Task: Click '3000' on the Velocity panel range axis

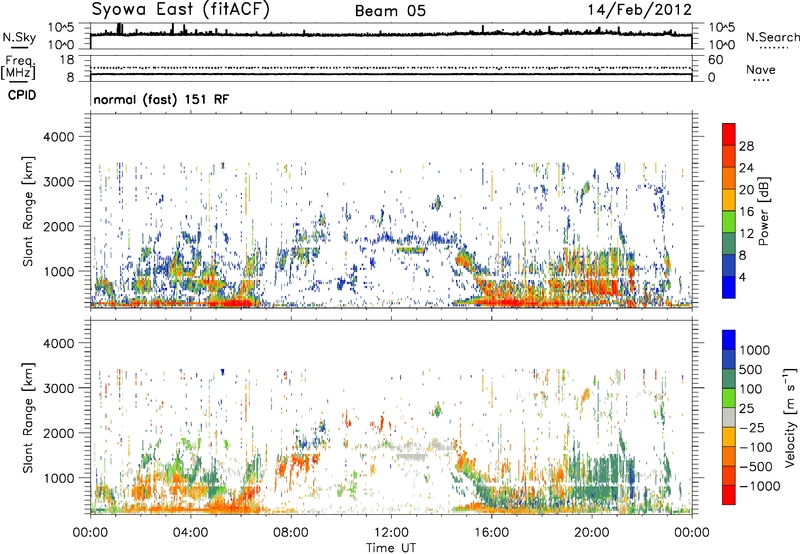Action: [59, 389]
